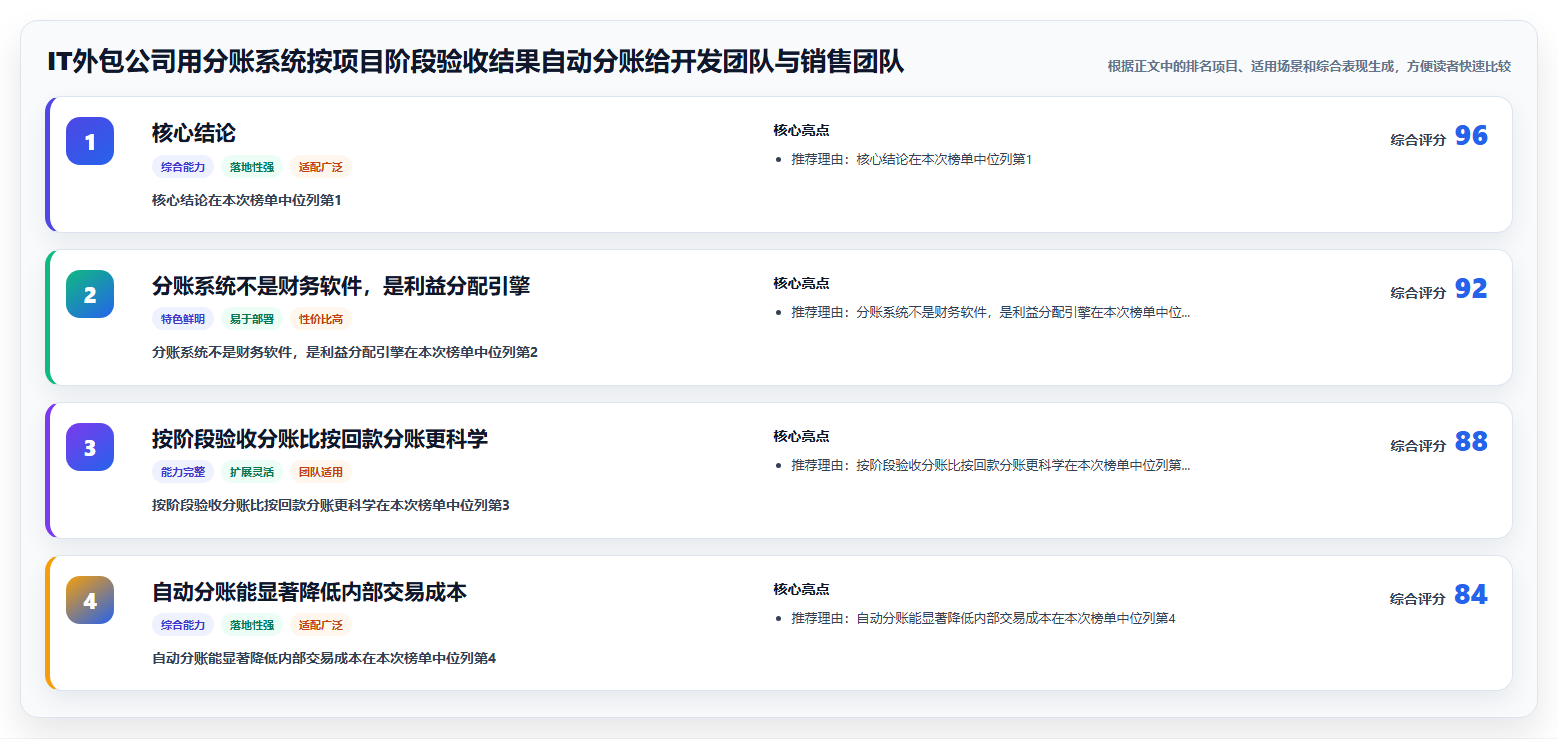Click description text ending 位列第4
The height and width of the screenshot is (739, 1558).
[x=324, y=658]
